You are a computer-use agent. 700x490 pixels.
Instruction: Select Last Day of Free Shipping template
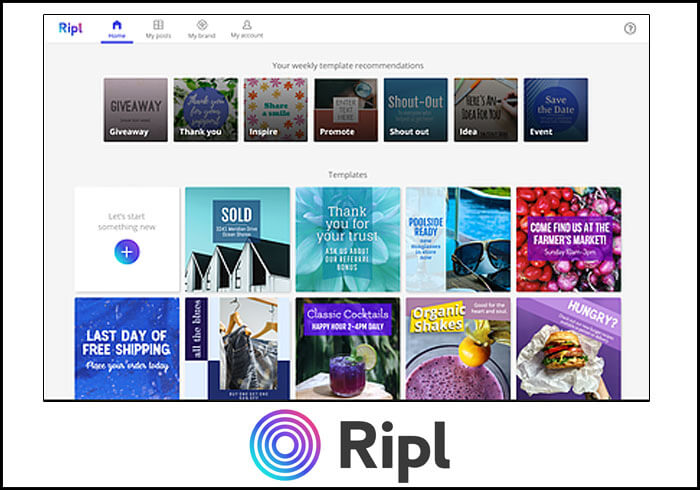[x=127, y=349]
